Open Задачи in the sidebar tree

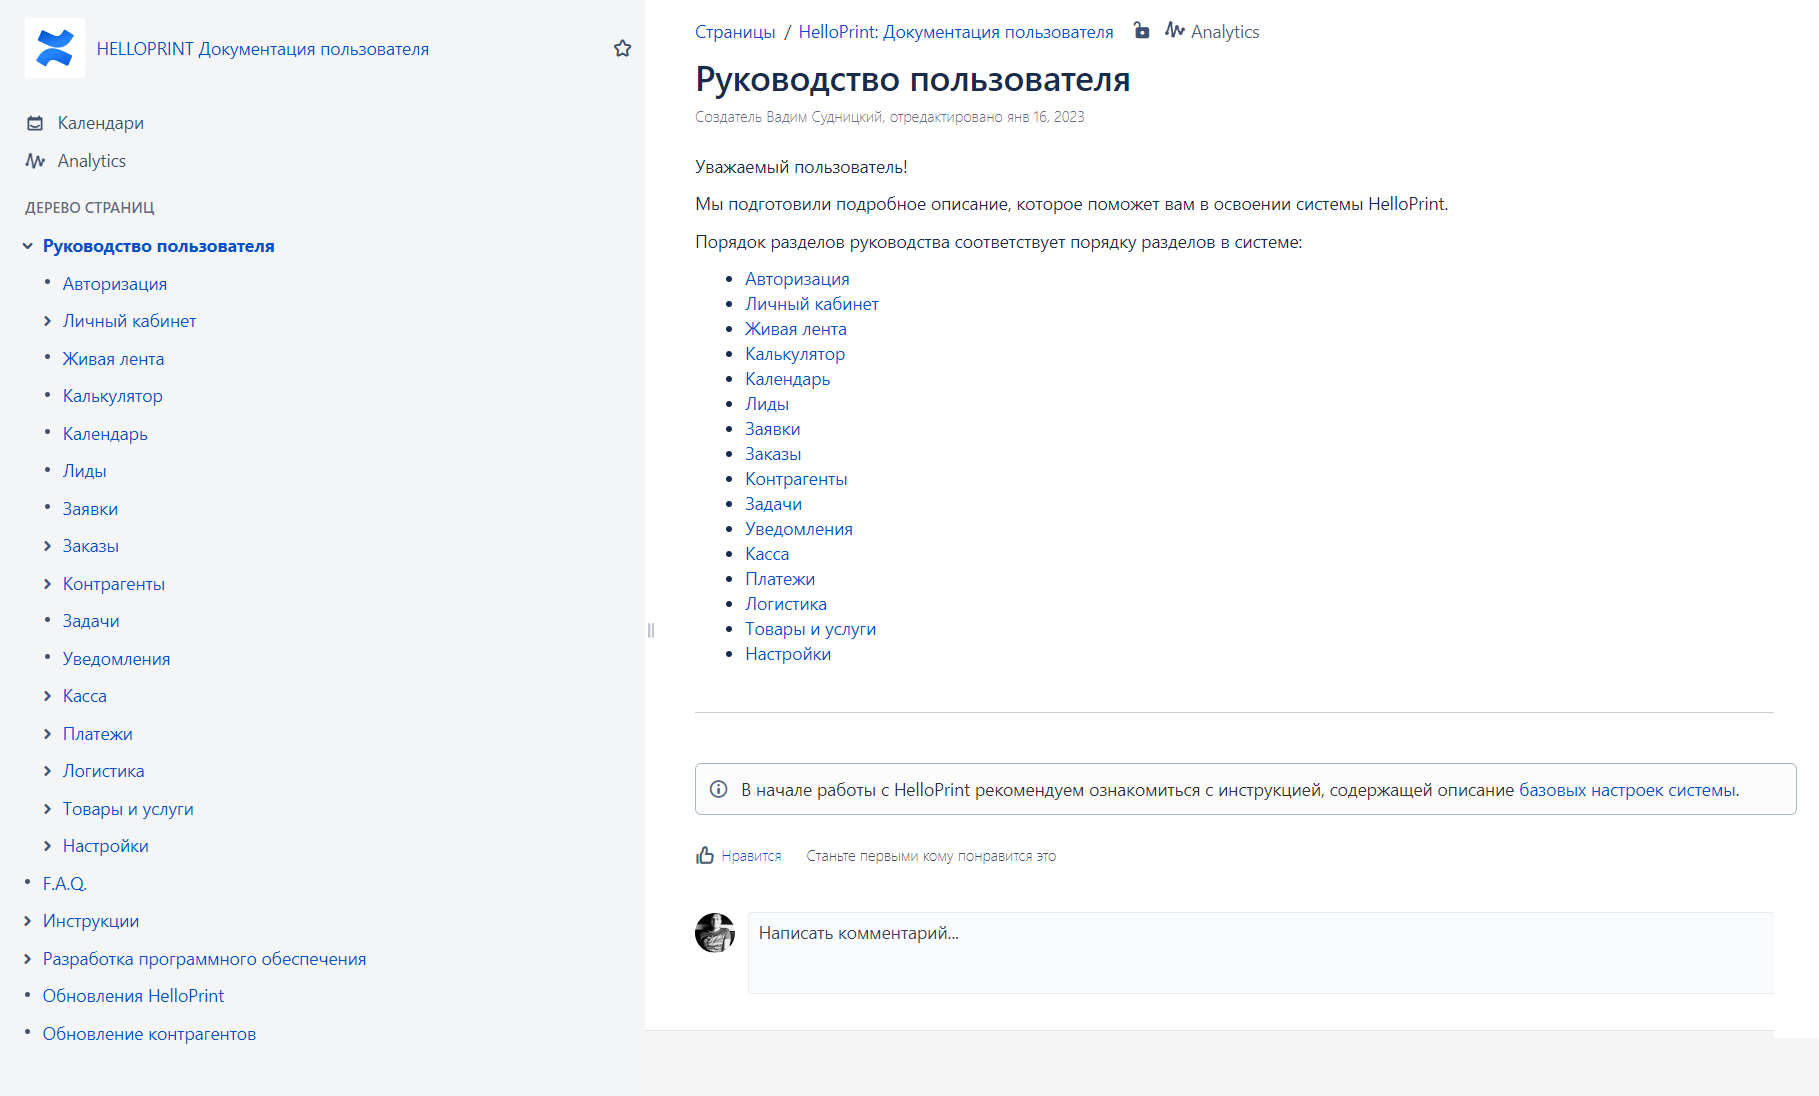pos(91,621)
